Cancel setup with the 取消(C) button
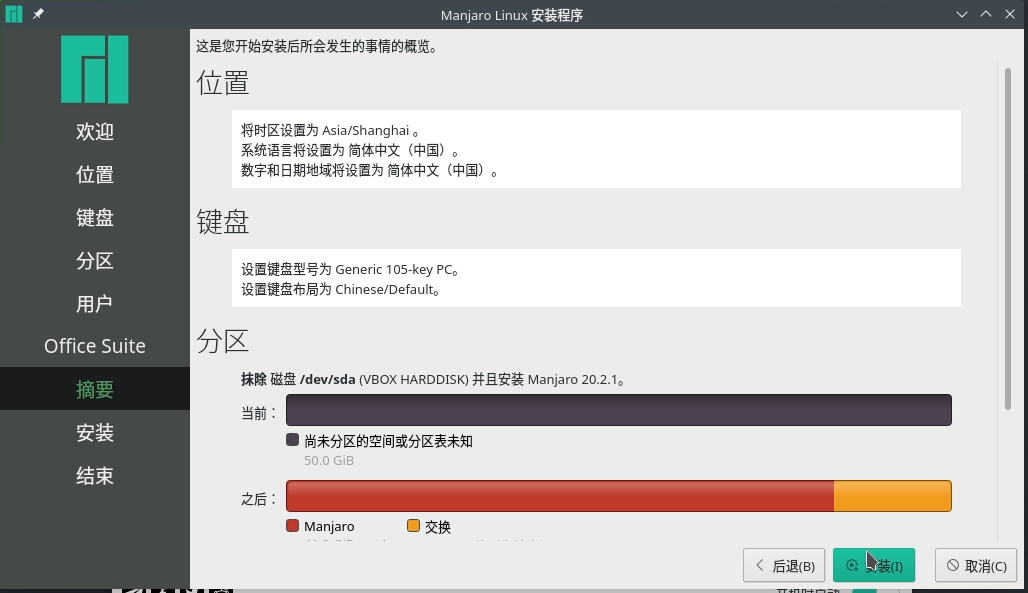This screenshot has width=1028, height=593. point(976,565)
